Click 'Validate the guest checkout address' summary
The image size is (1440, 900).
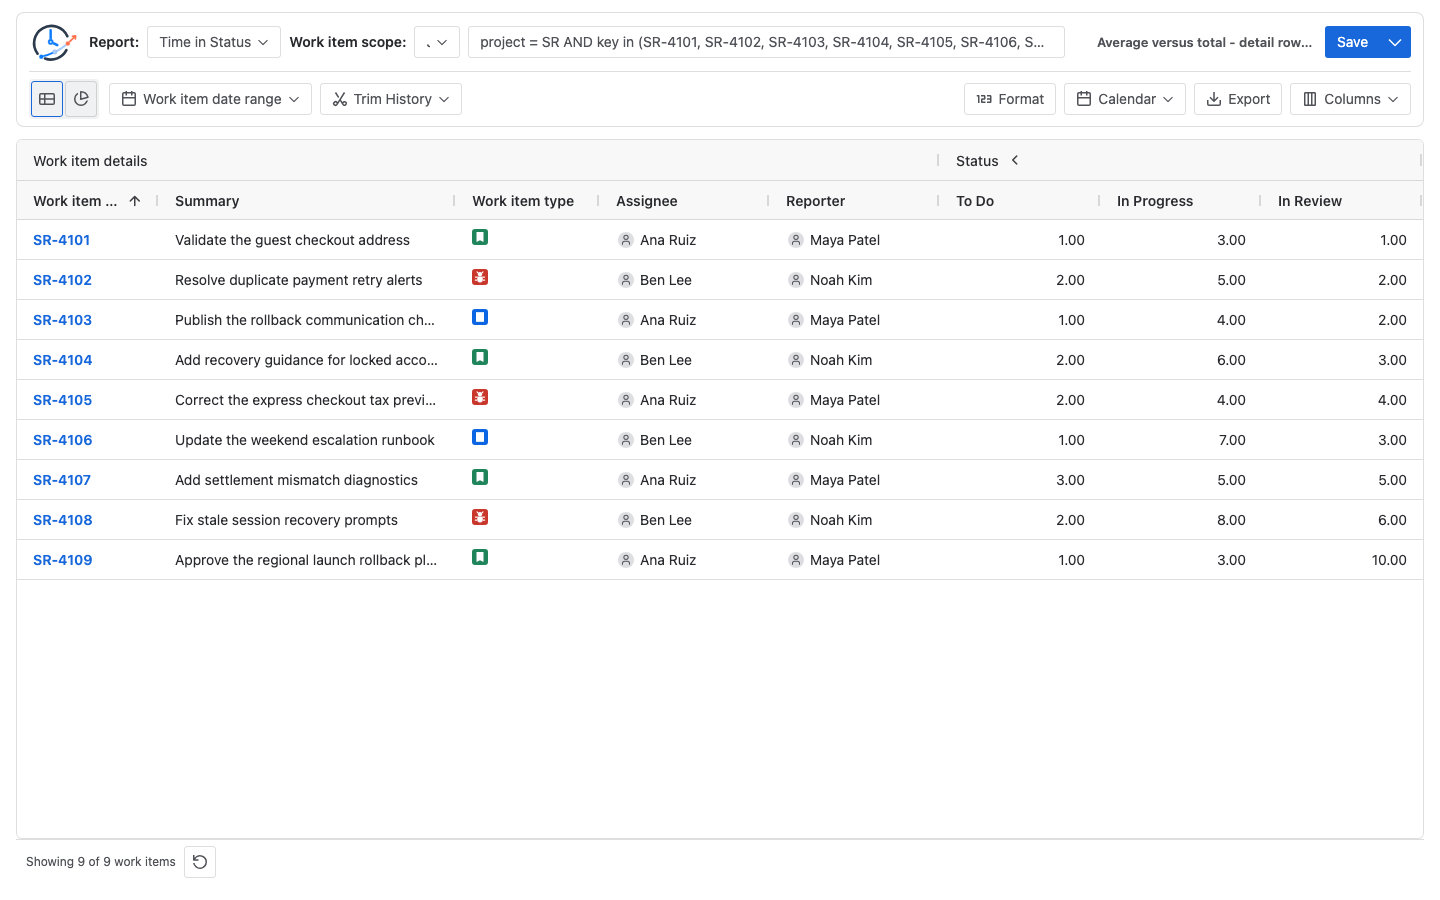click(292, 240)
